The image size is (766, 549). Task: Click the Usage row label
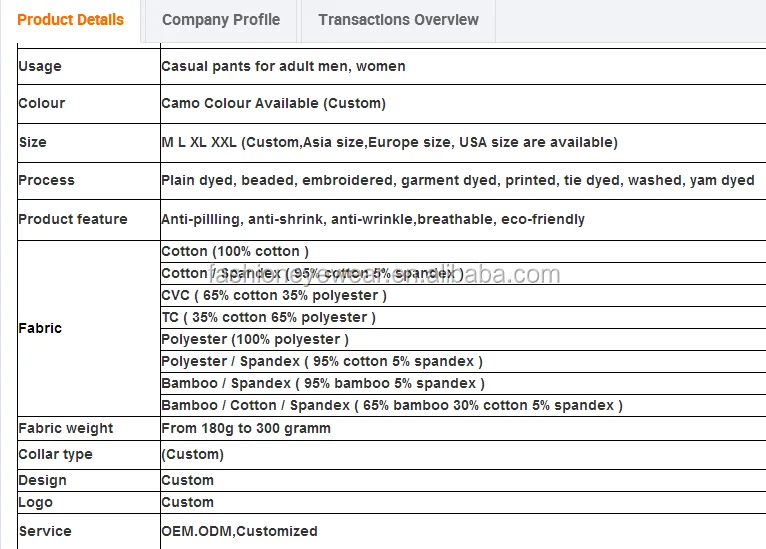(x=40, y=67)
